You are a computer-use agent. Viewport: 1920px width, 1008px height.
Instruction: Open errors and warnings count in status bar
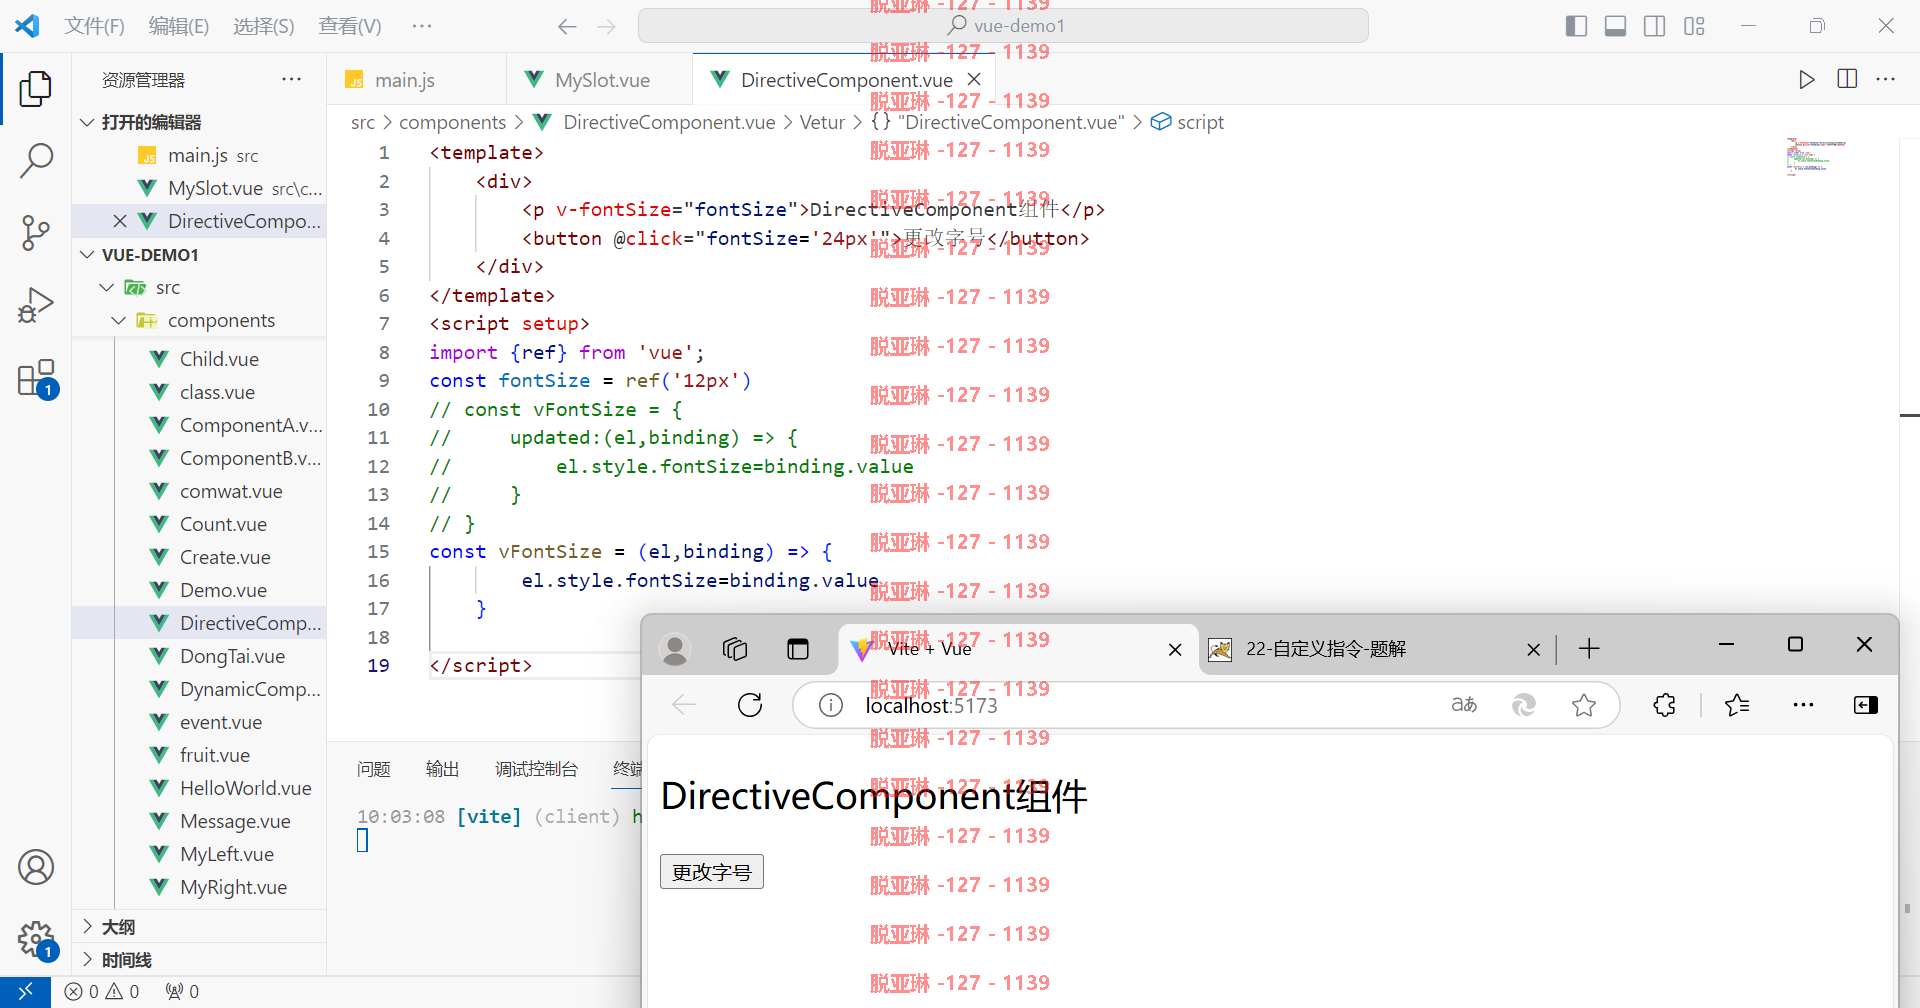[102, 992]
